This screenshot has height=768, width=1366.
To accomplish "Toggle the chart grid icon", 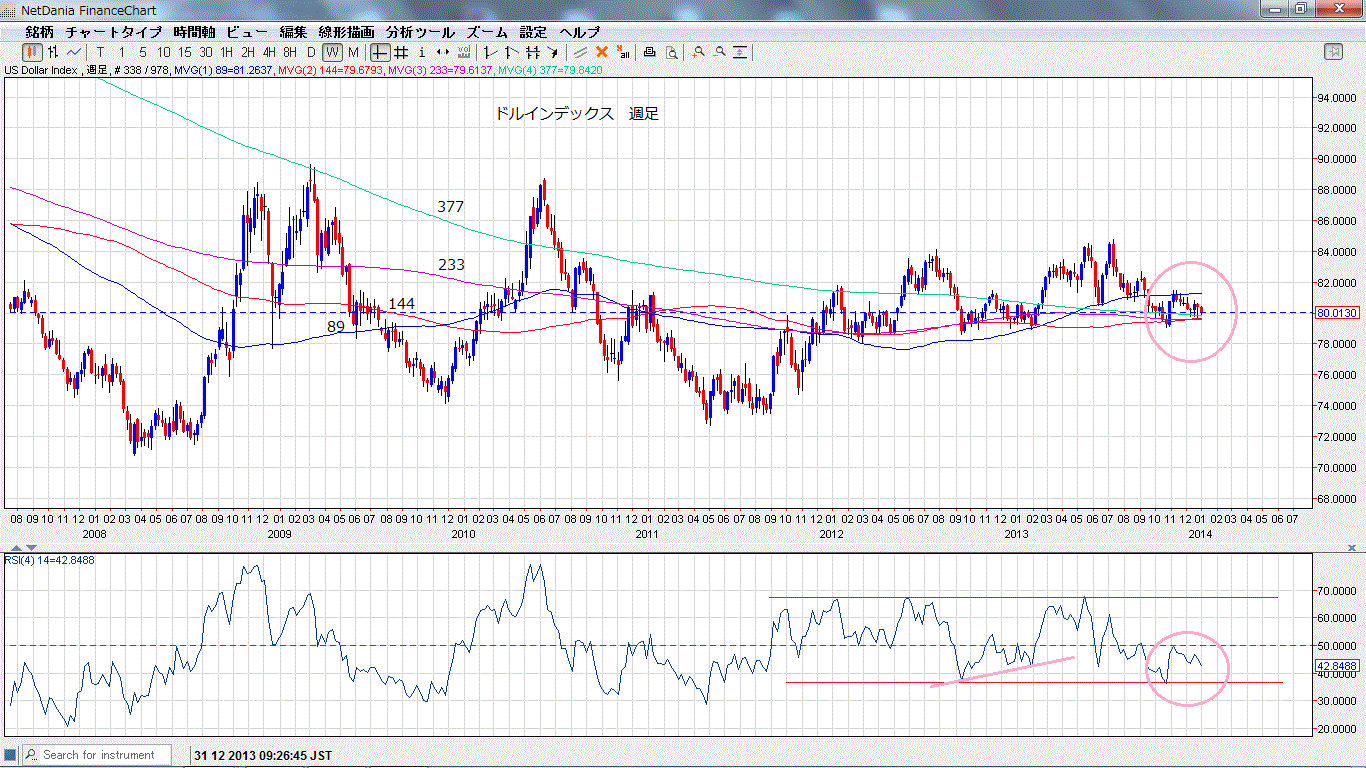I will (x=400, y=52).
